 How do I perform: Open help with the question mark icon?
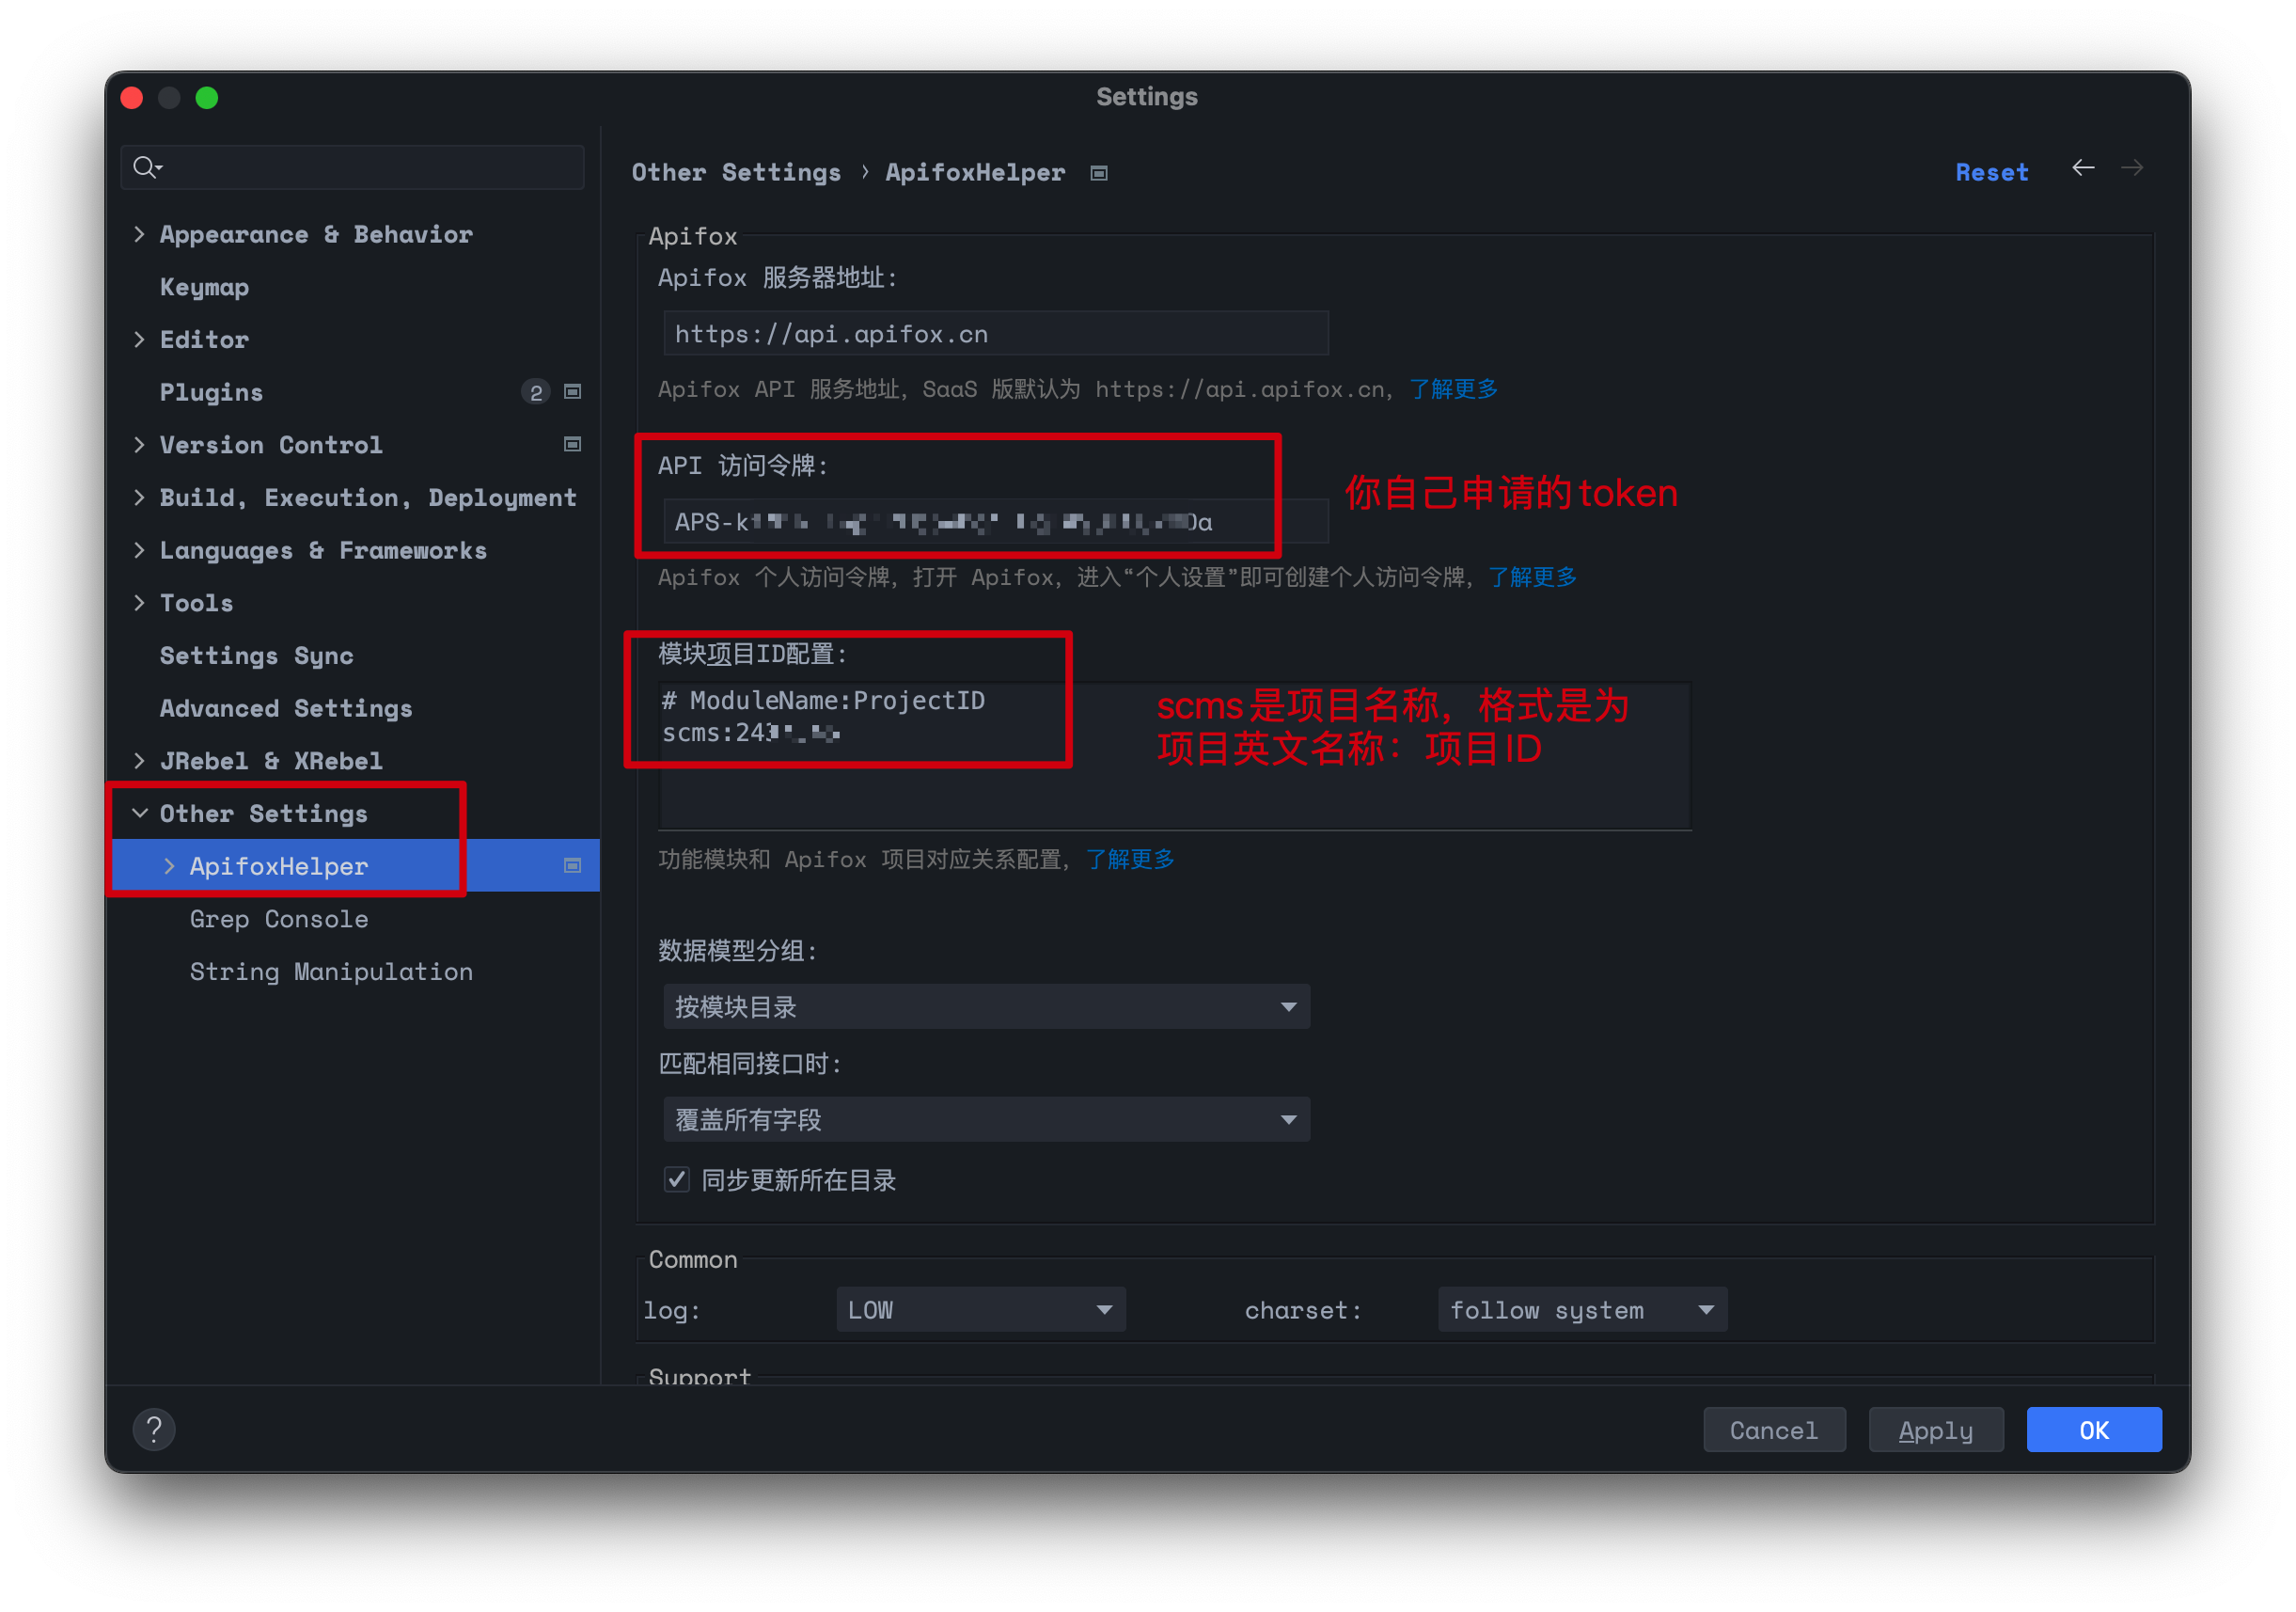pyautogui.click(x=154, y=1429)
